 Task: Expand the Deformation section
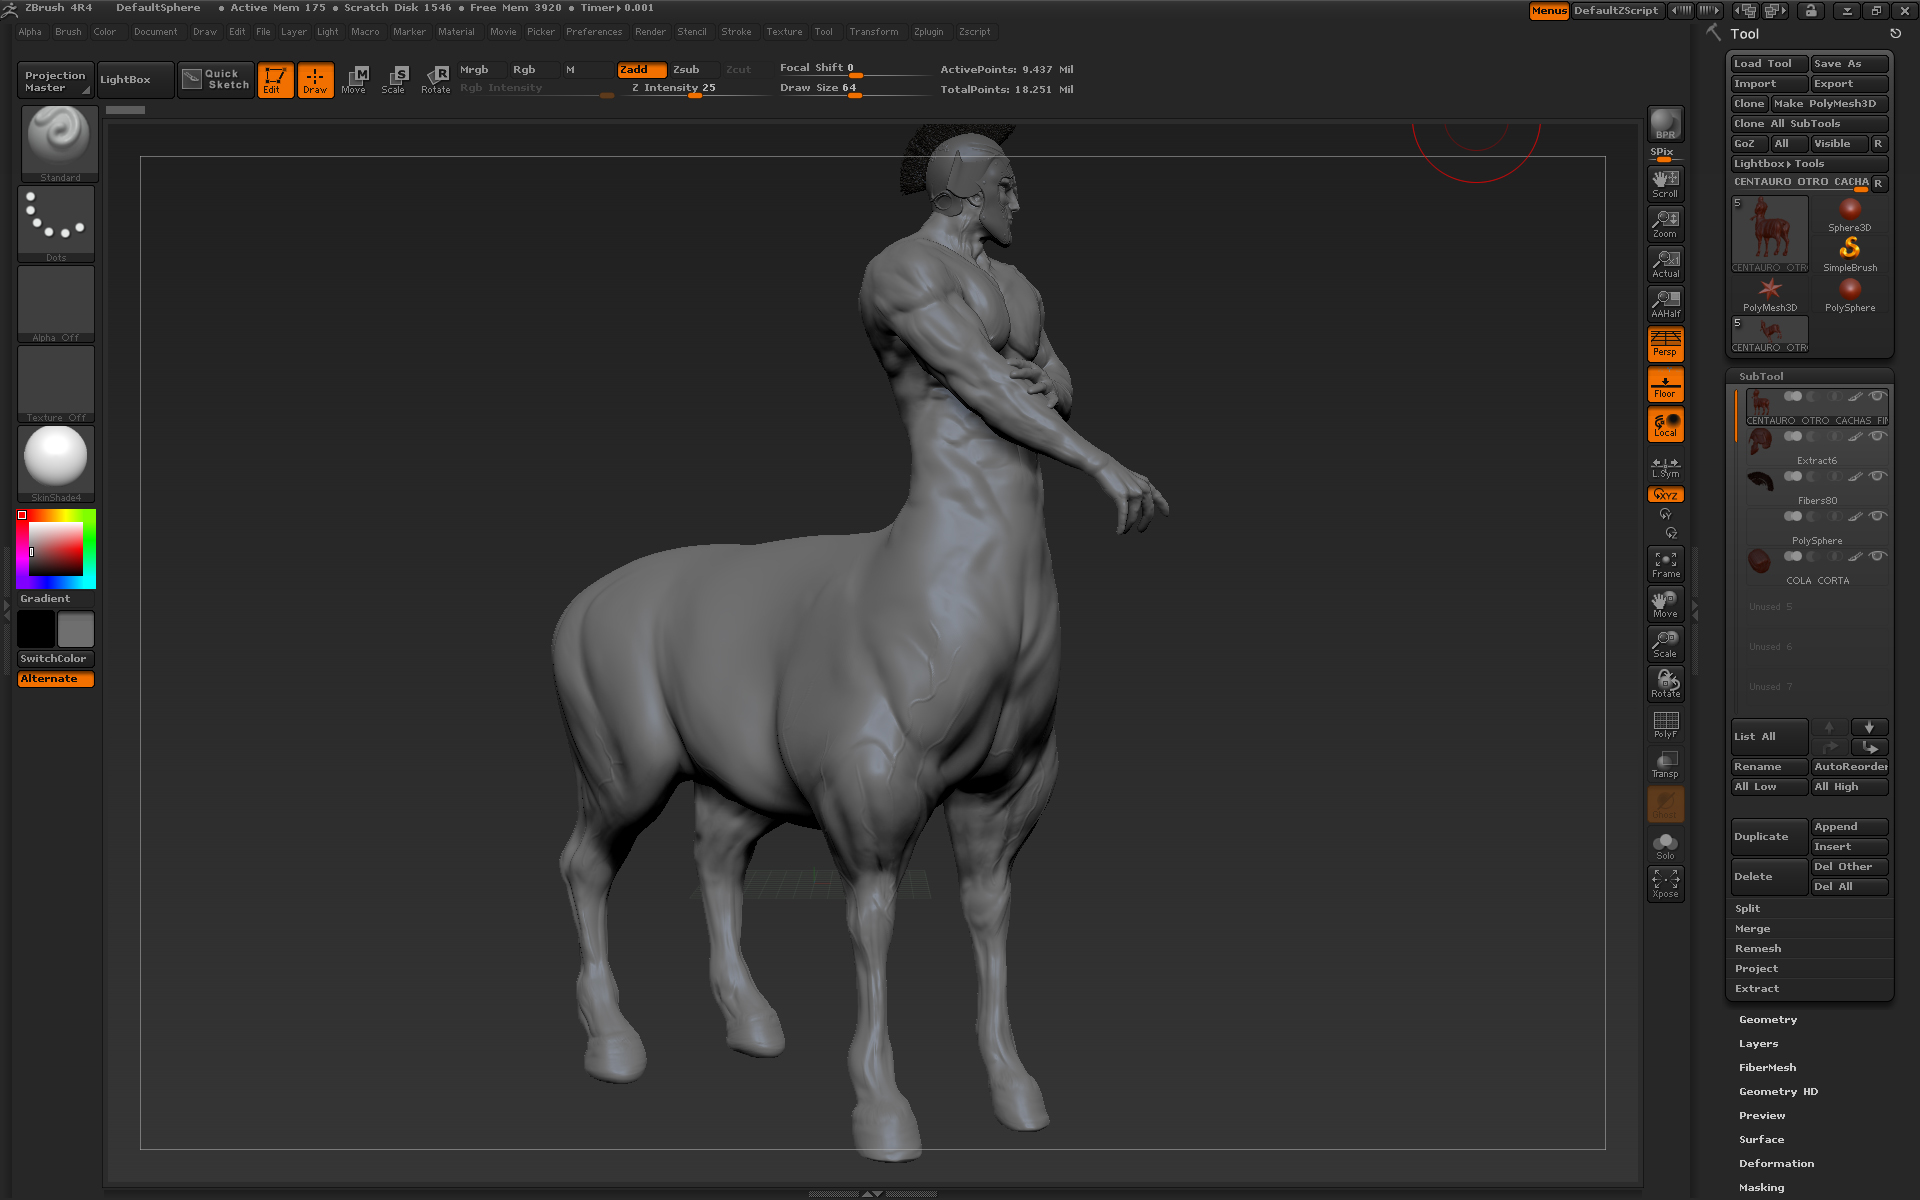coord(1775,1164)
